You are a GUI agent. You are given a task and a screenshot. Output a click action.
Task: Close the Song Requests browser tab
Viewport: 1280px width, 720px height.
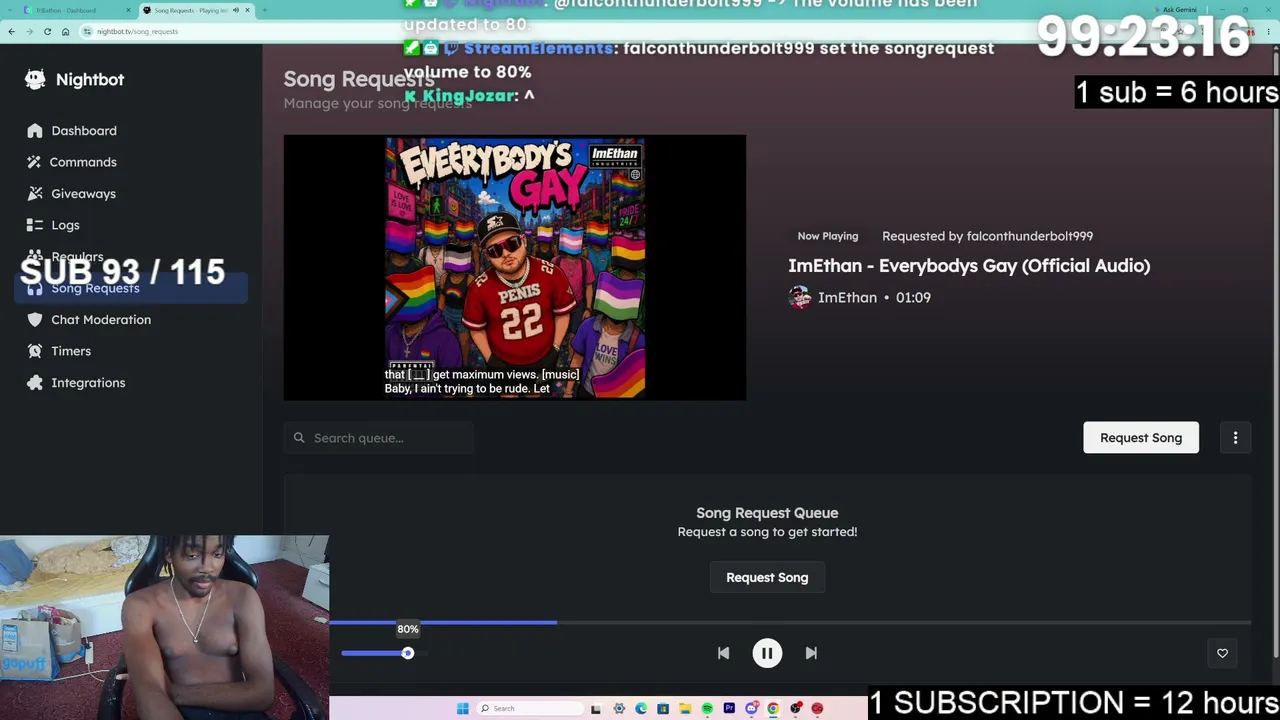click(x=247, y=11)
